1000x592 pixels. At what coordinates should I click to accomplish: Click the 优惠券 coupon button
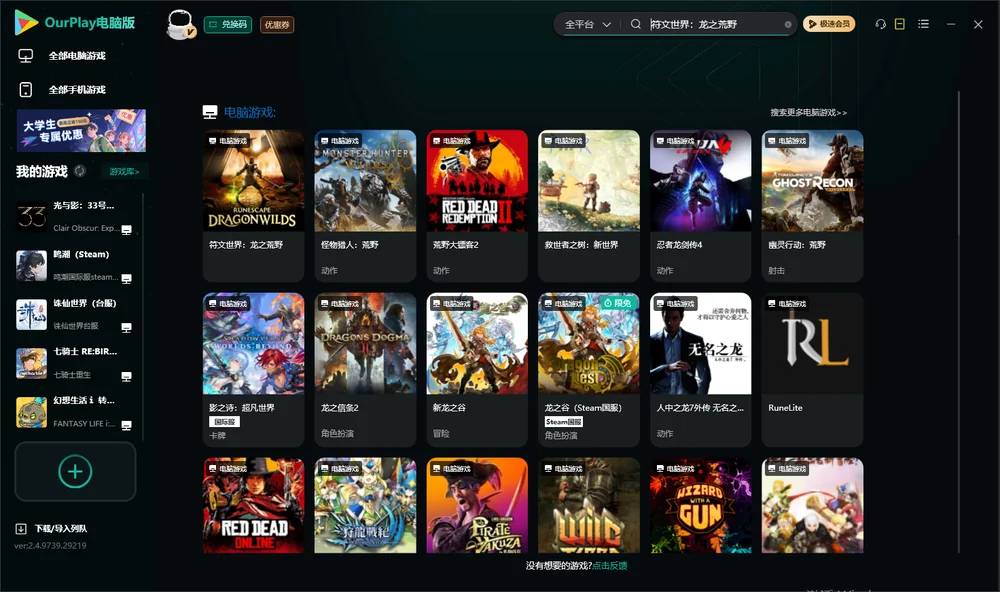[277, 24]
